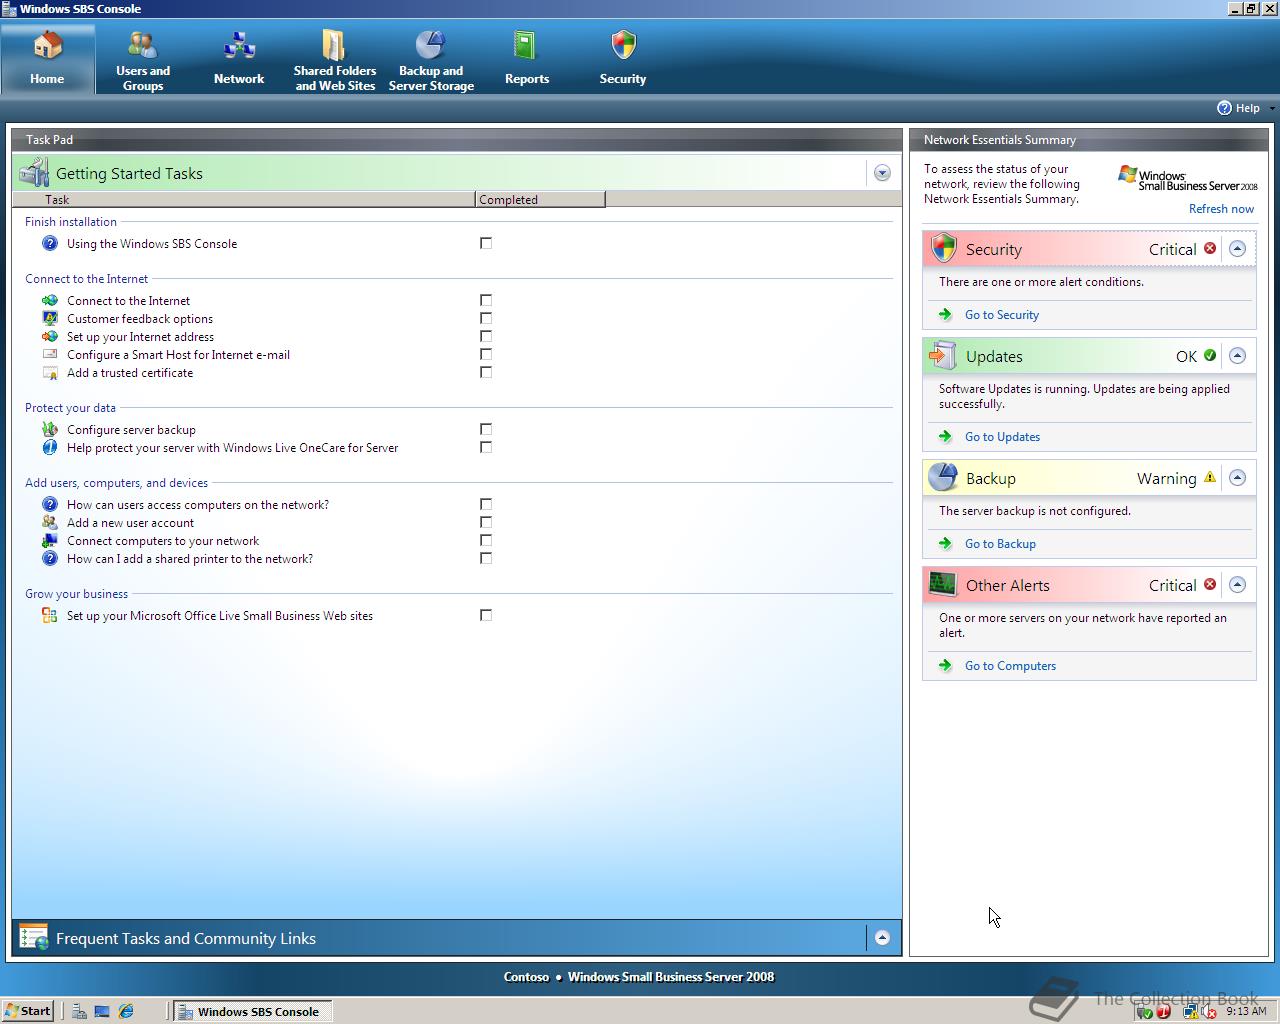
Task: Check Using the Windows SBS Console completed
Action: tap(486, 243)
